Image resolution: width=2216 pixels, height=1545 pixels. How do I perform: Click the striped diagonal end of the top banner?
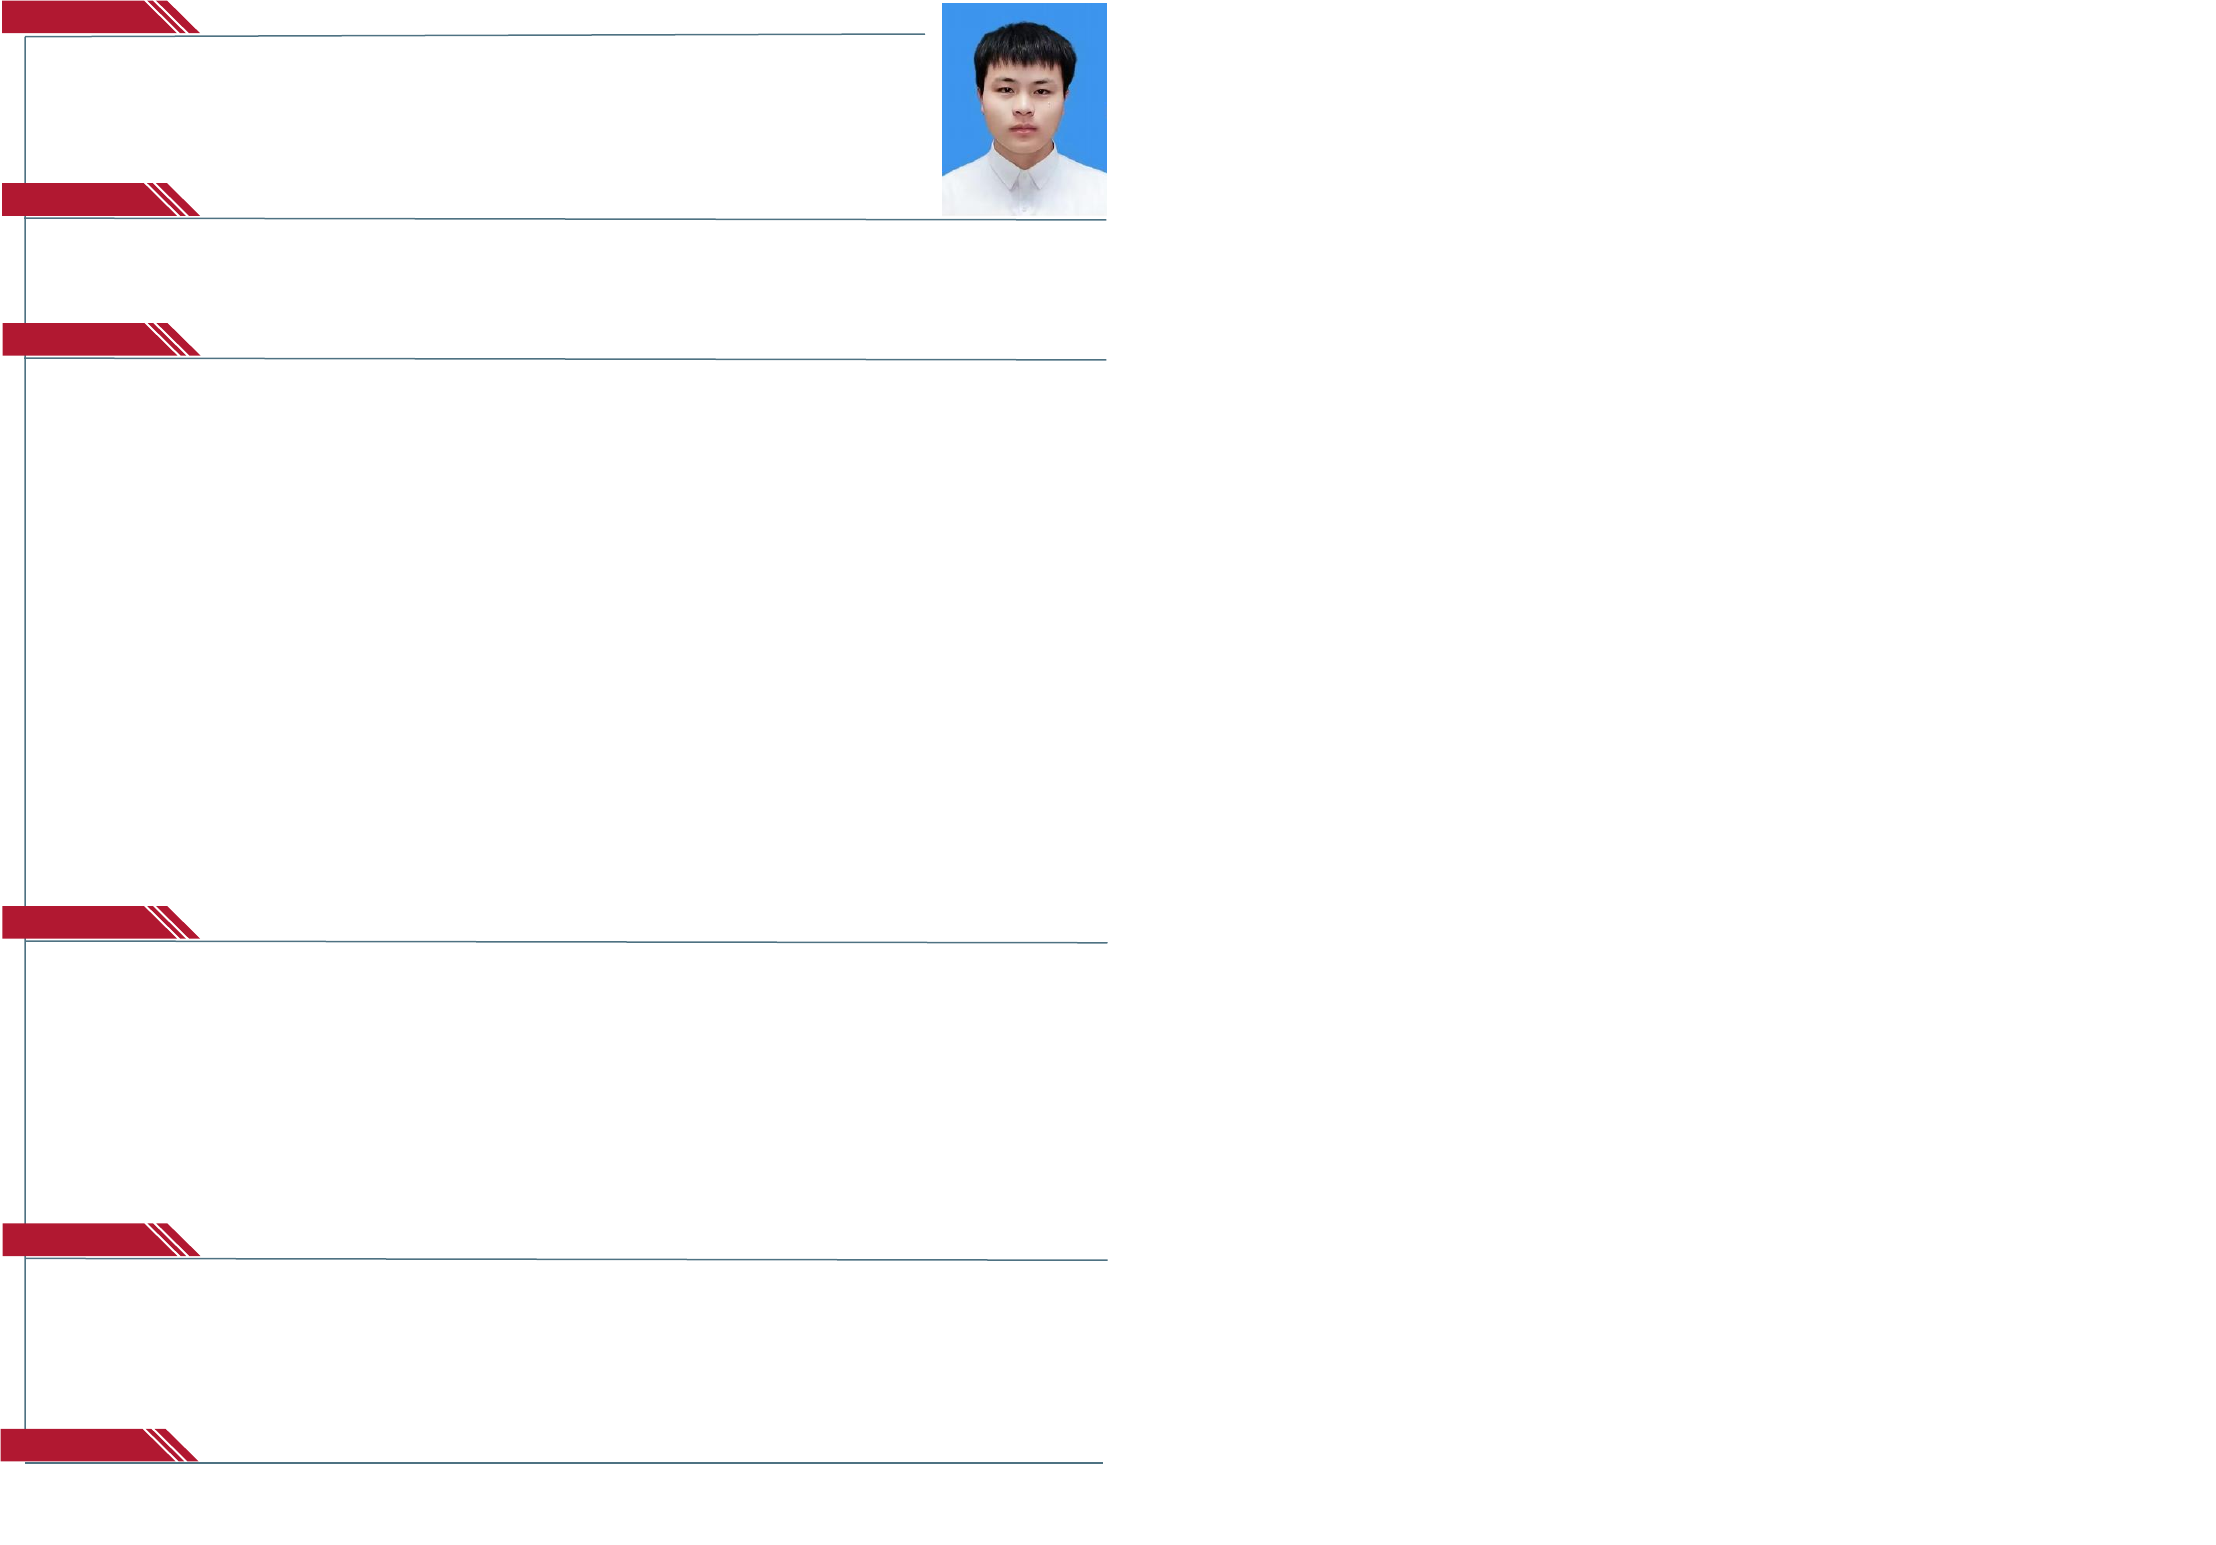(174, 18)
